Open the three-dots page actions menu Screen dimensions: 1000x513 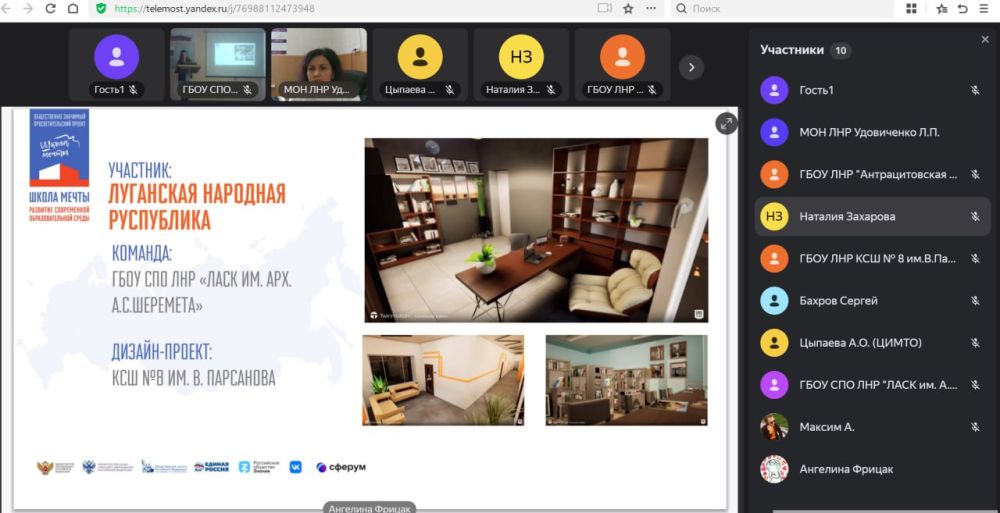click(651, 9)
